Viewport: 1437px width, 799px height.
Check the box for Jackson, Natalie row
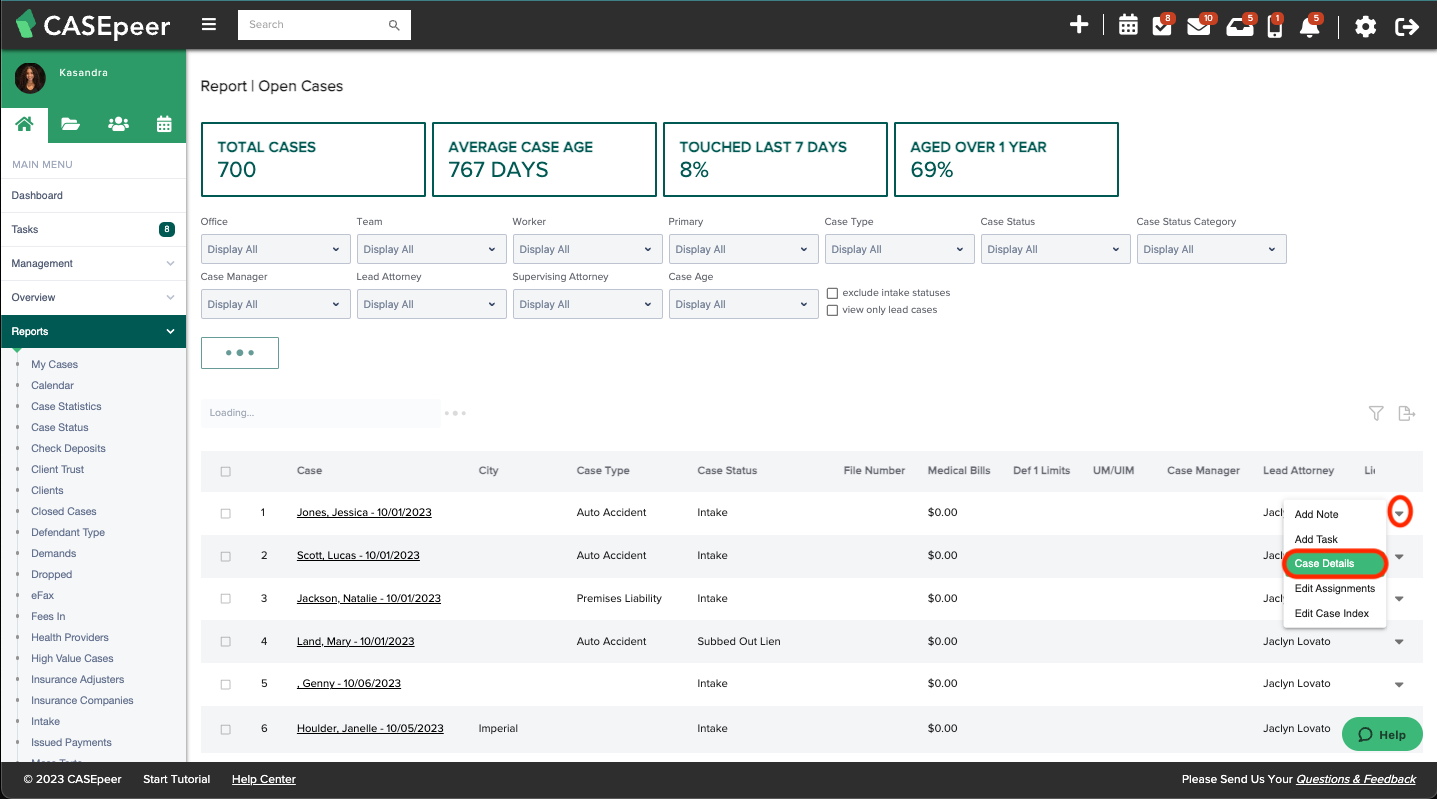pyautogui.click(x=225, y=599)
